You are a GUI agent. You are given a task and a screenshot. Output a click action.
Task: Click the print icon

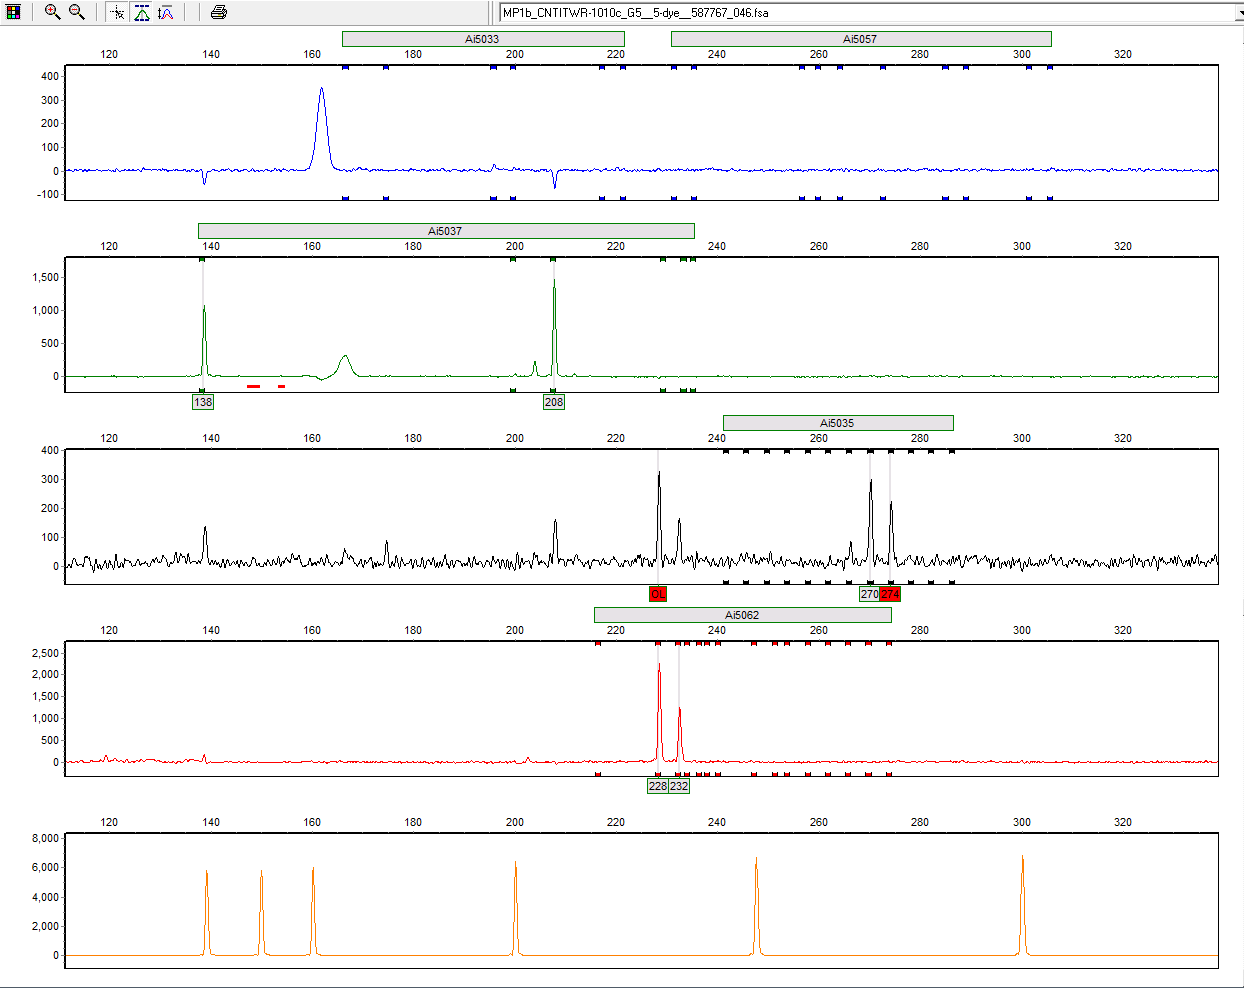[219, 12]
